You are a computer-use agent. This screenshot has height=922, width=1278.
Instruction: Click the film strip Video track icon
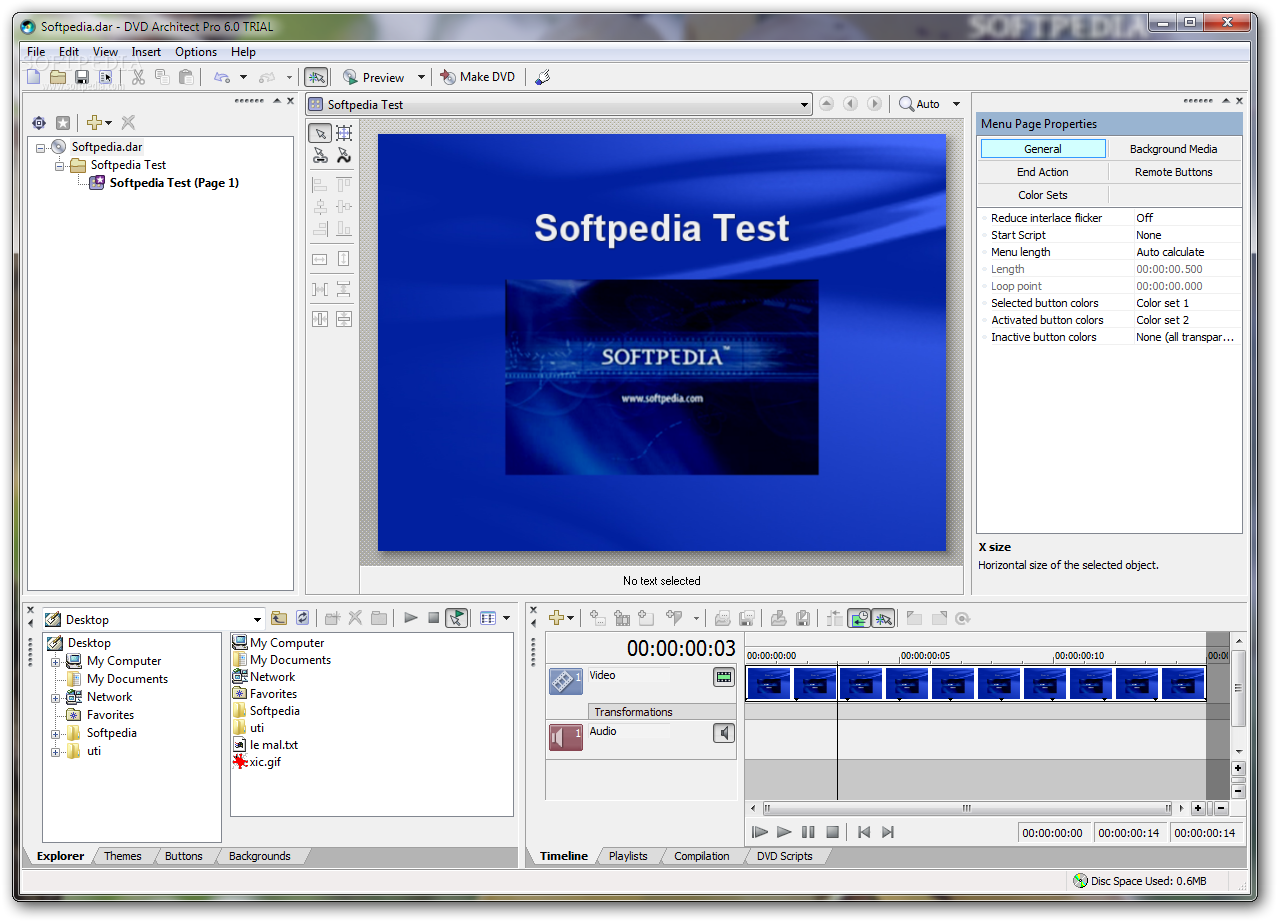click(566, 681)
